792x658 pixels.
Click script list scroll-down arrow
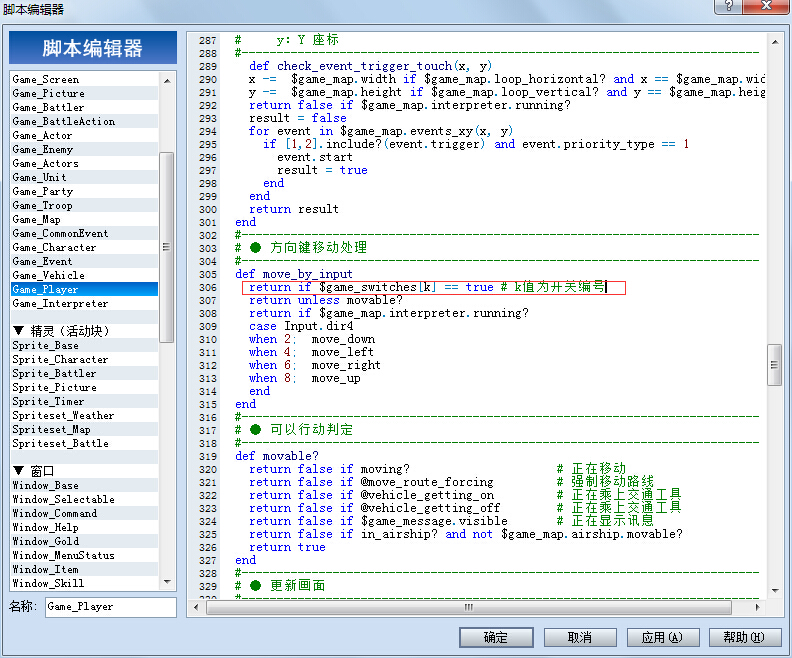tap(167, 582)
